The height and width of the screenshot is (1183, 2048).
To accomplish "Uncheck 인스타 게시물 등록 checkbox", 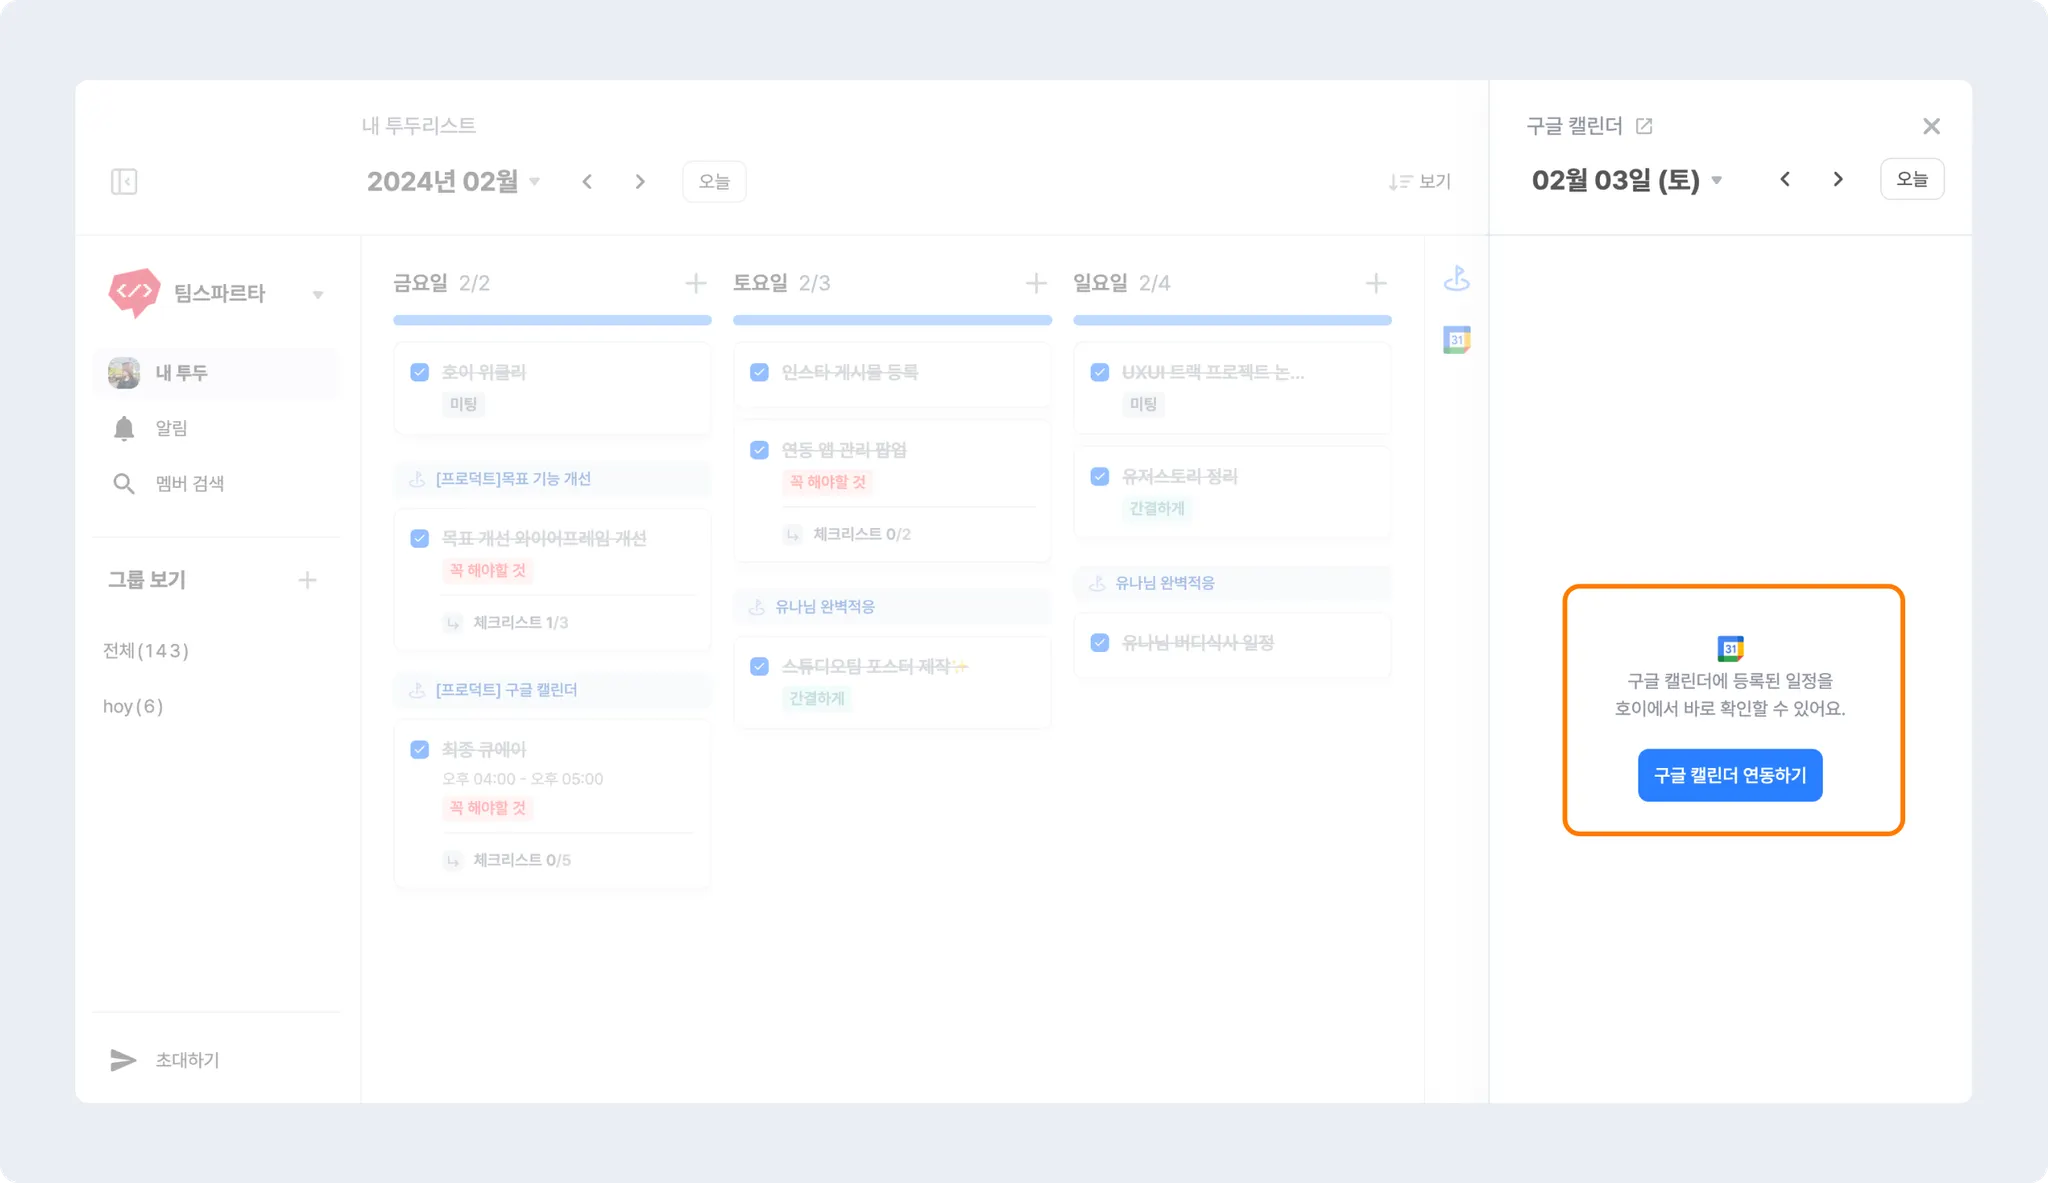I will tap(760, 372).
